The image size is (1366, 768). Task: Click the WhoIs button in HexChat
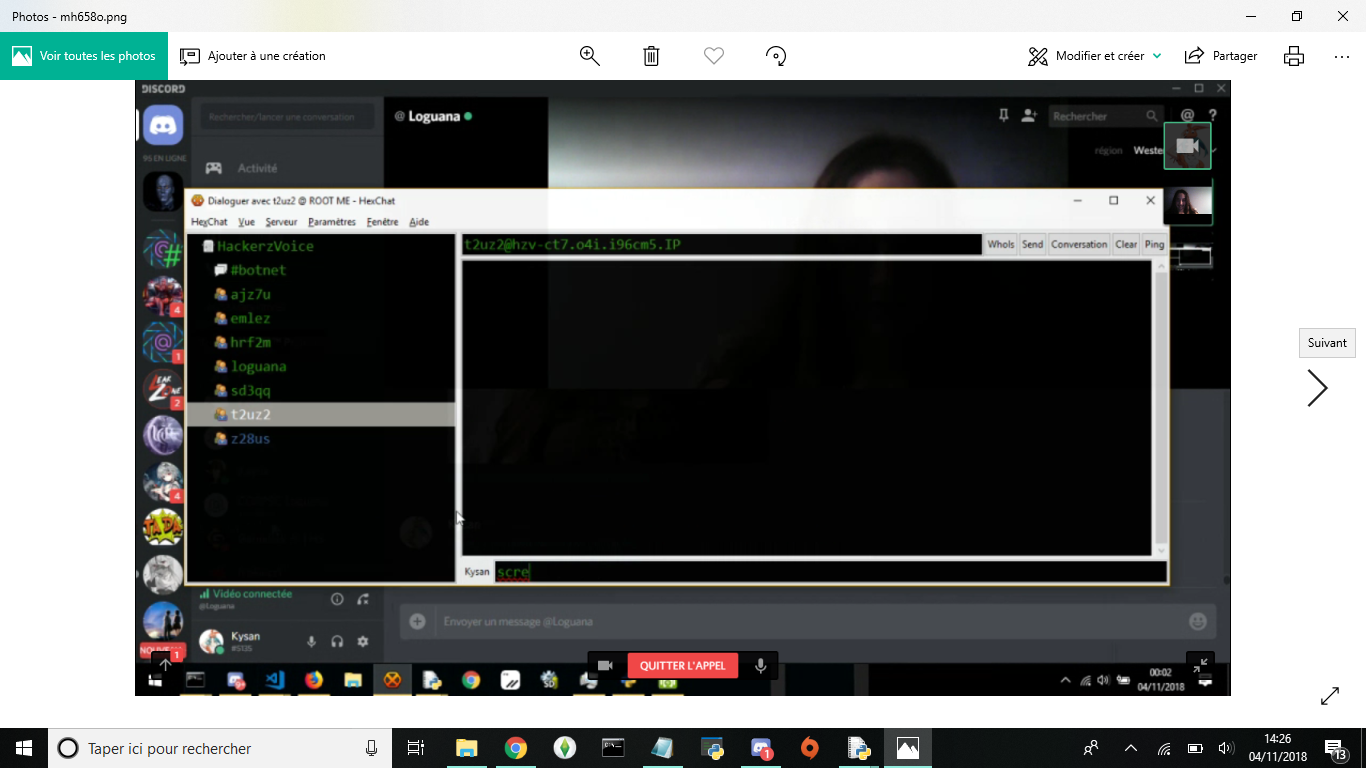click(1000, 244)
